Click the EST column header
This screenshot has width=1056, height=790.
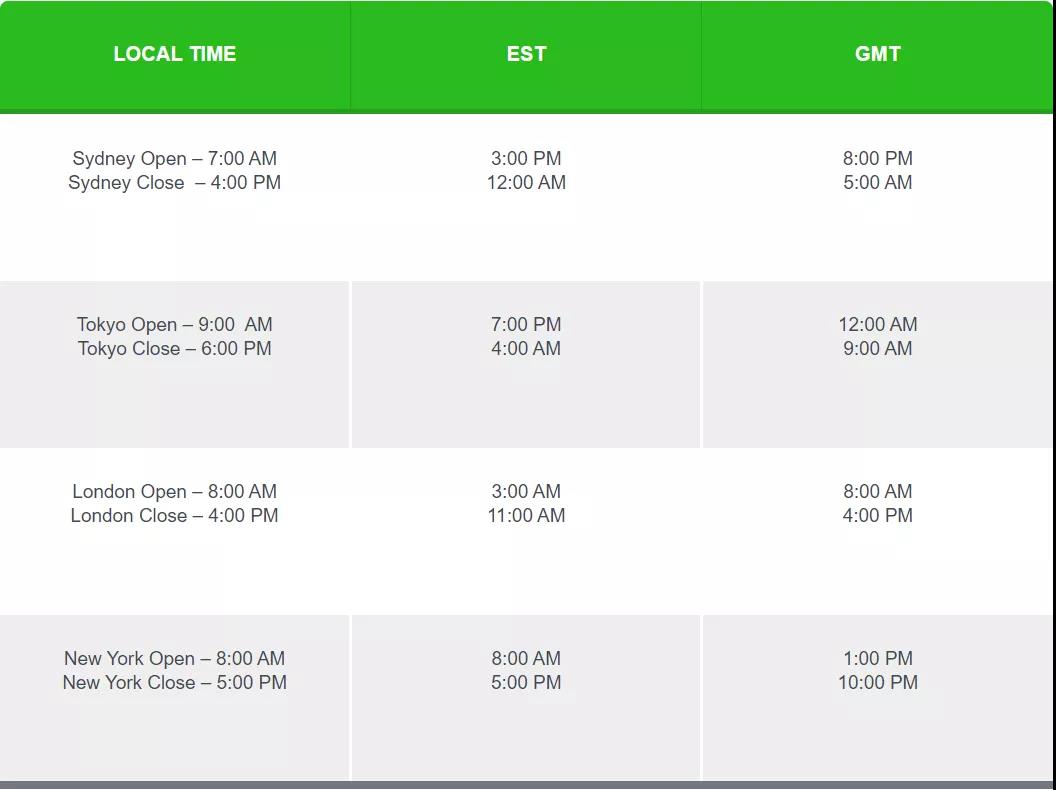(x=526, y=54)
